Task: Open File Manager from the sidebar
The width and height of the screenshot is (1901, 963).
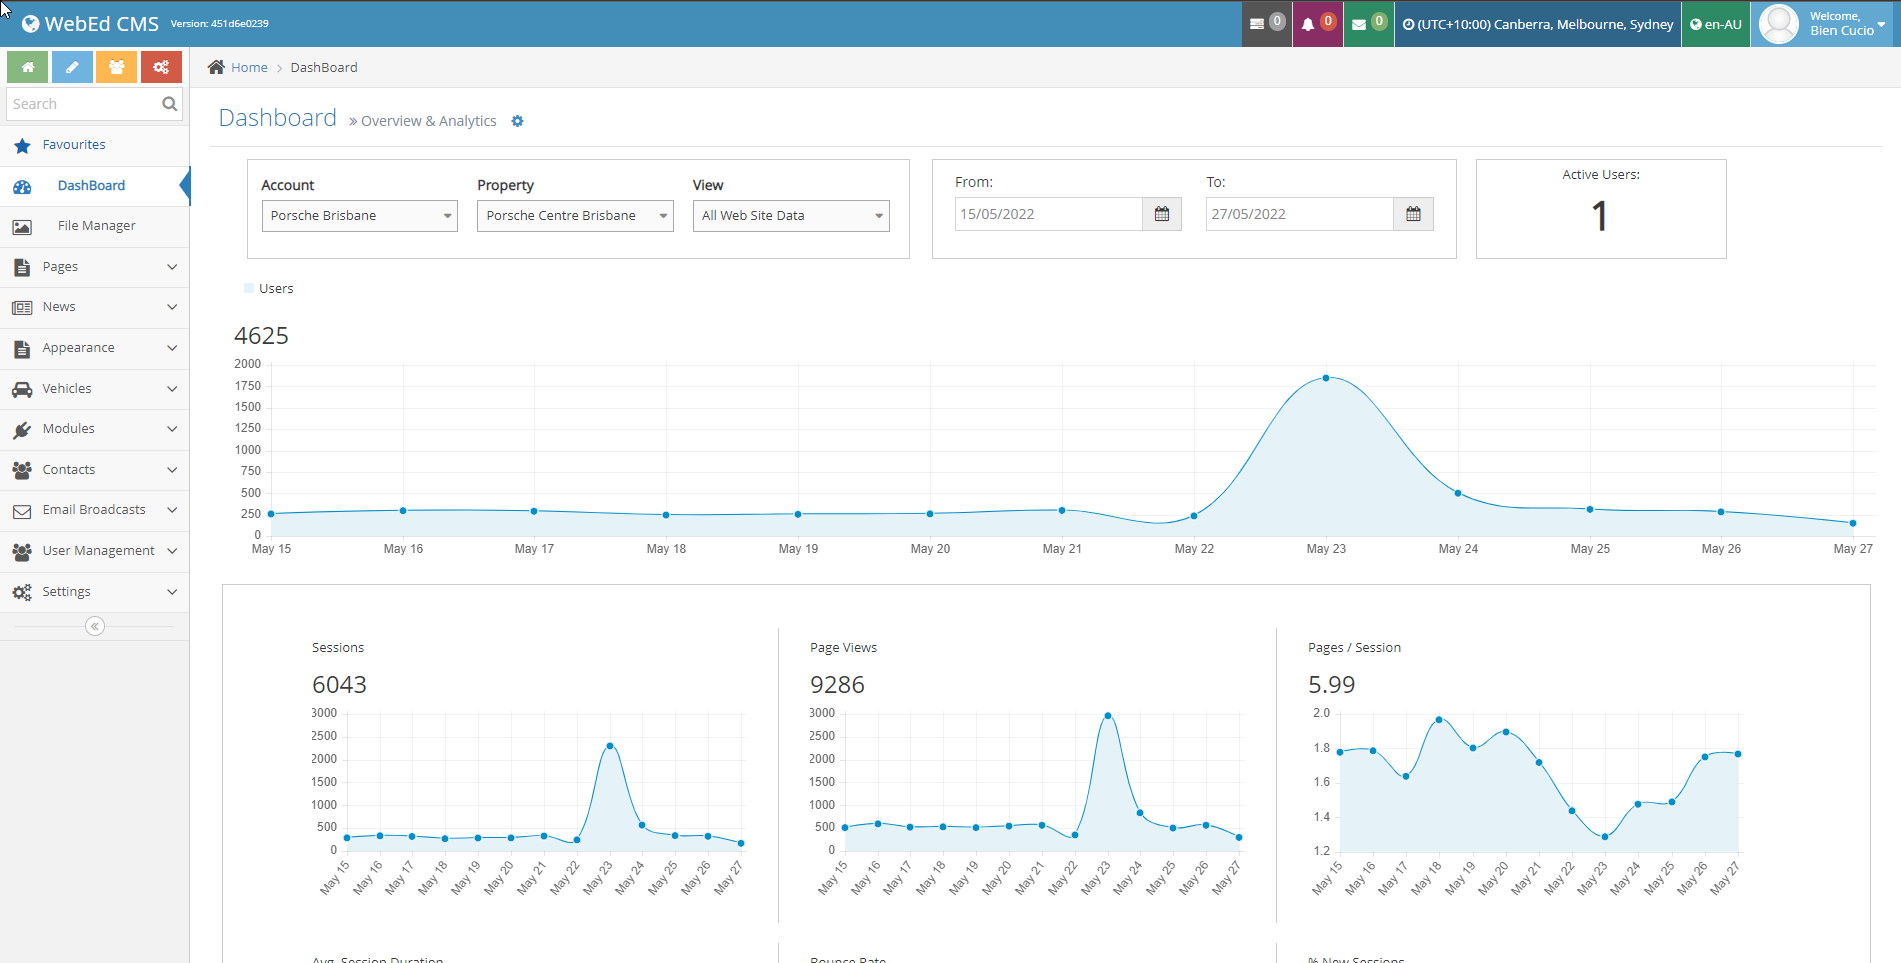Action: click(x=97, y=225)
